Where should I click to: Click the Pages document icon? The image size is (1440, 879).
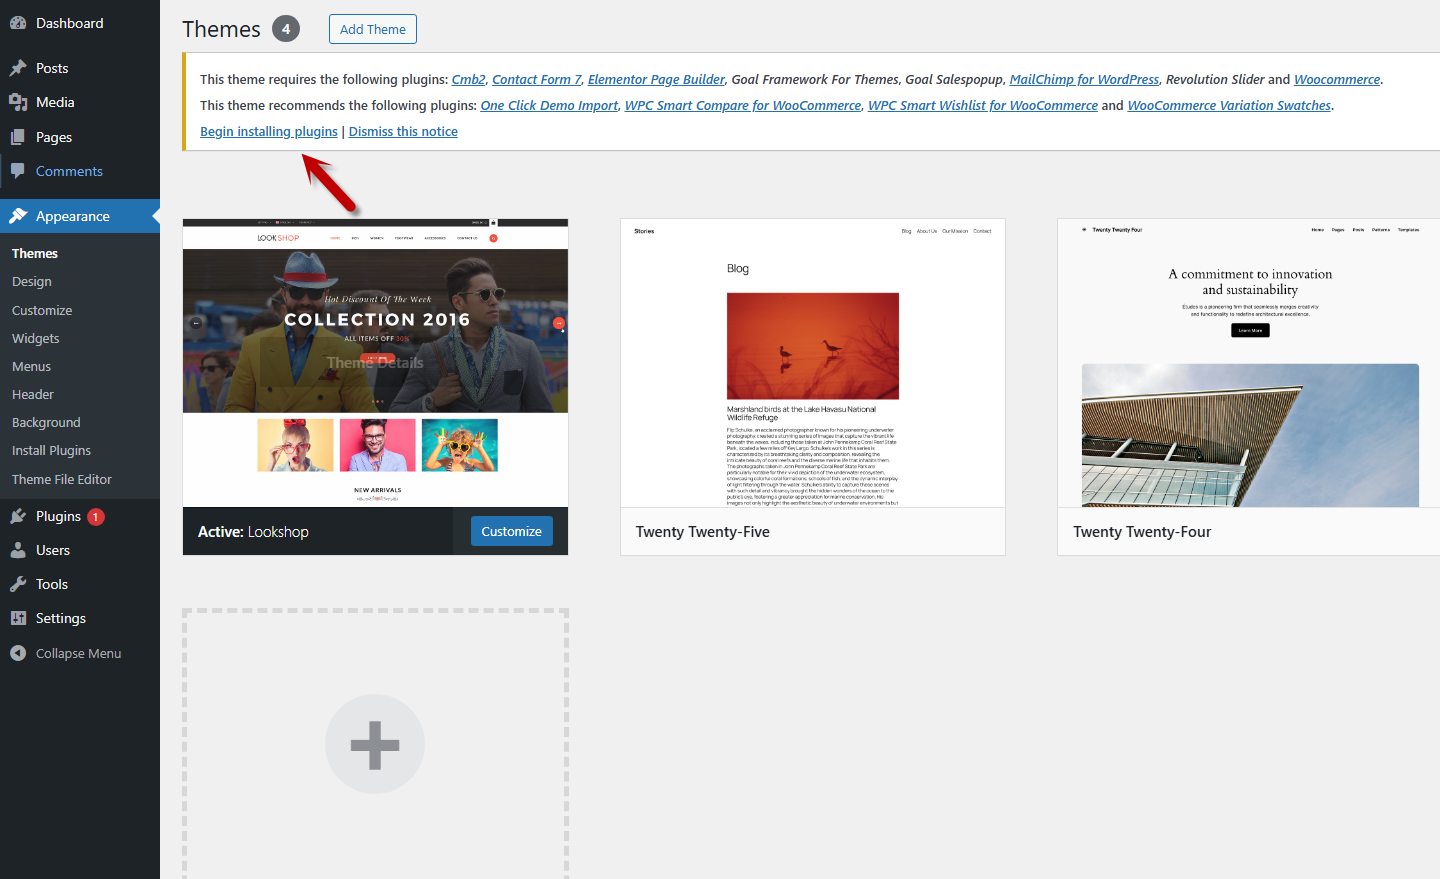point(18,137)
